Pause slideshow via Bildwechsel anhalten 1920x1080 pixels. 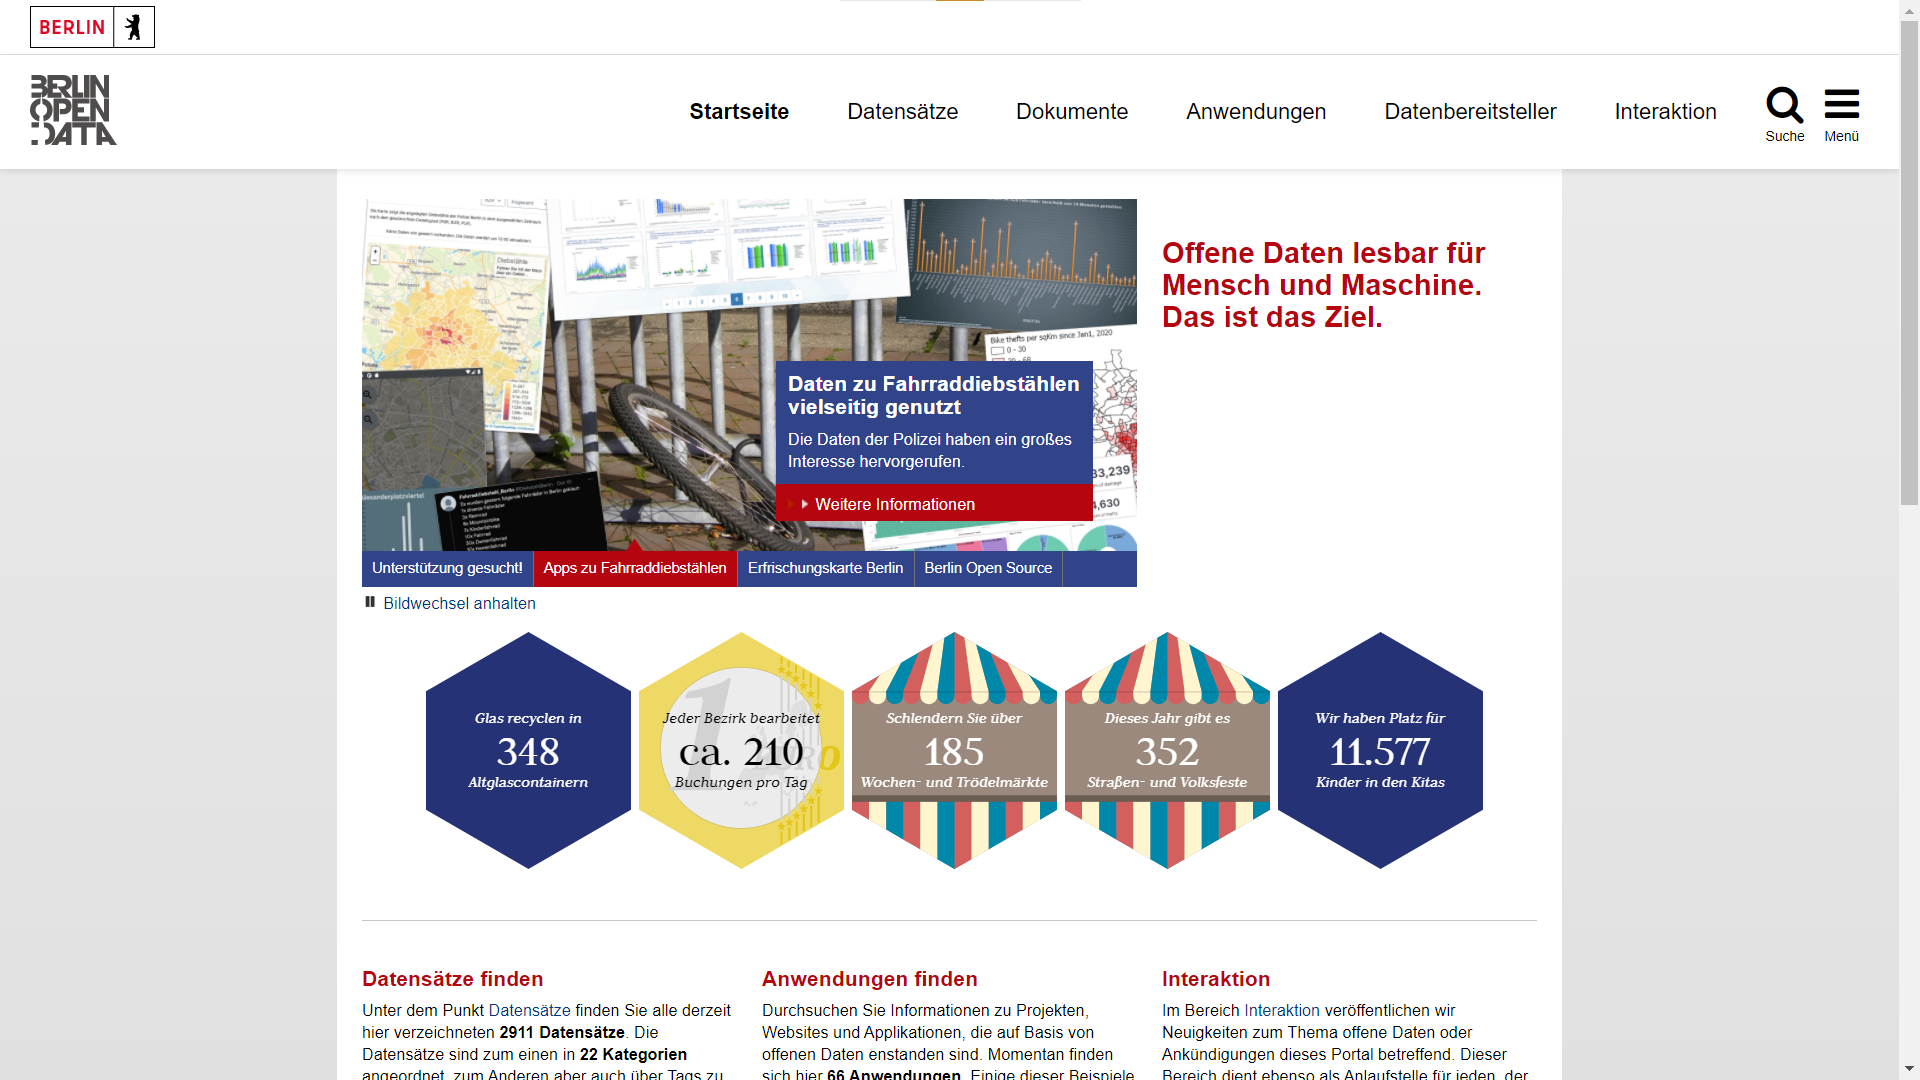tap(458, 603)
